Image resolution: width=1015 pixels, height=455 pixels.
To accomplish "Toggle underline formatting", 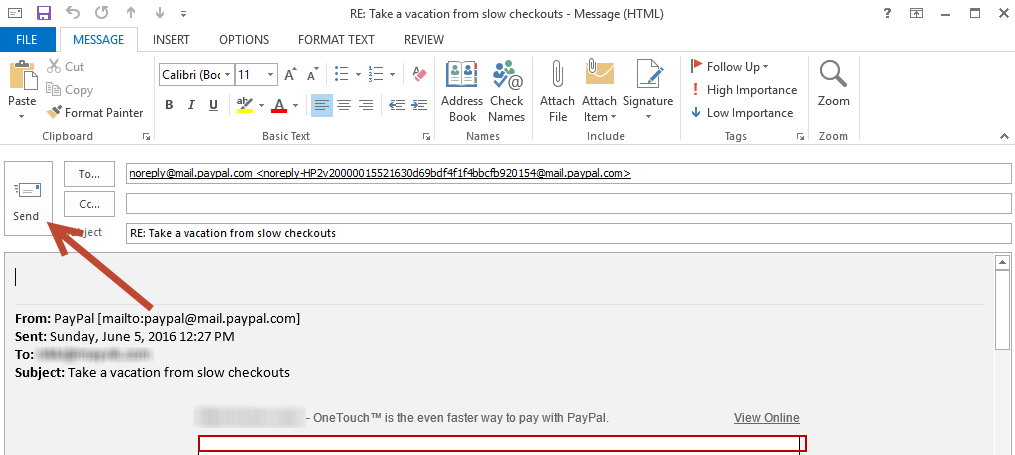I will coord(214,105).
